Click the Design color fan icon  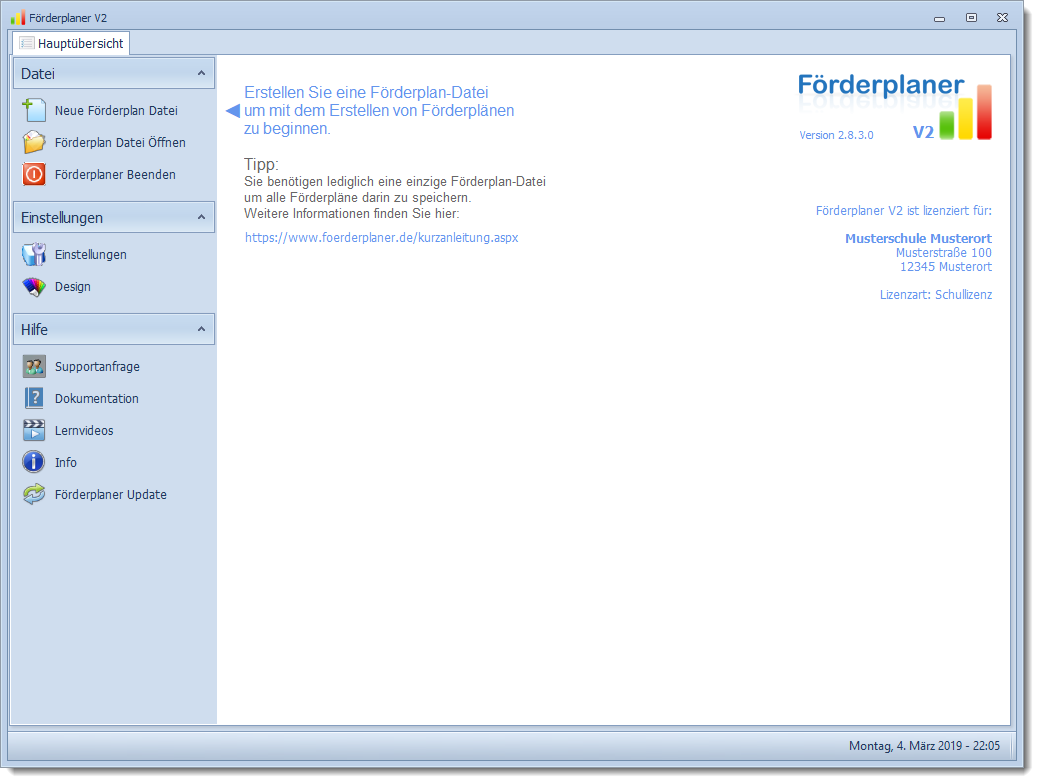[x=34, y=286]
